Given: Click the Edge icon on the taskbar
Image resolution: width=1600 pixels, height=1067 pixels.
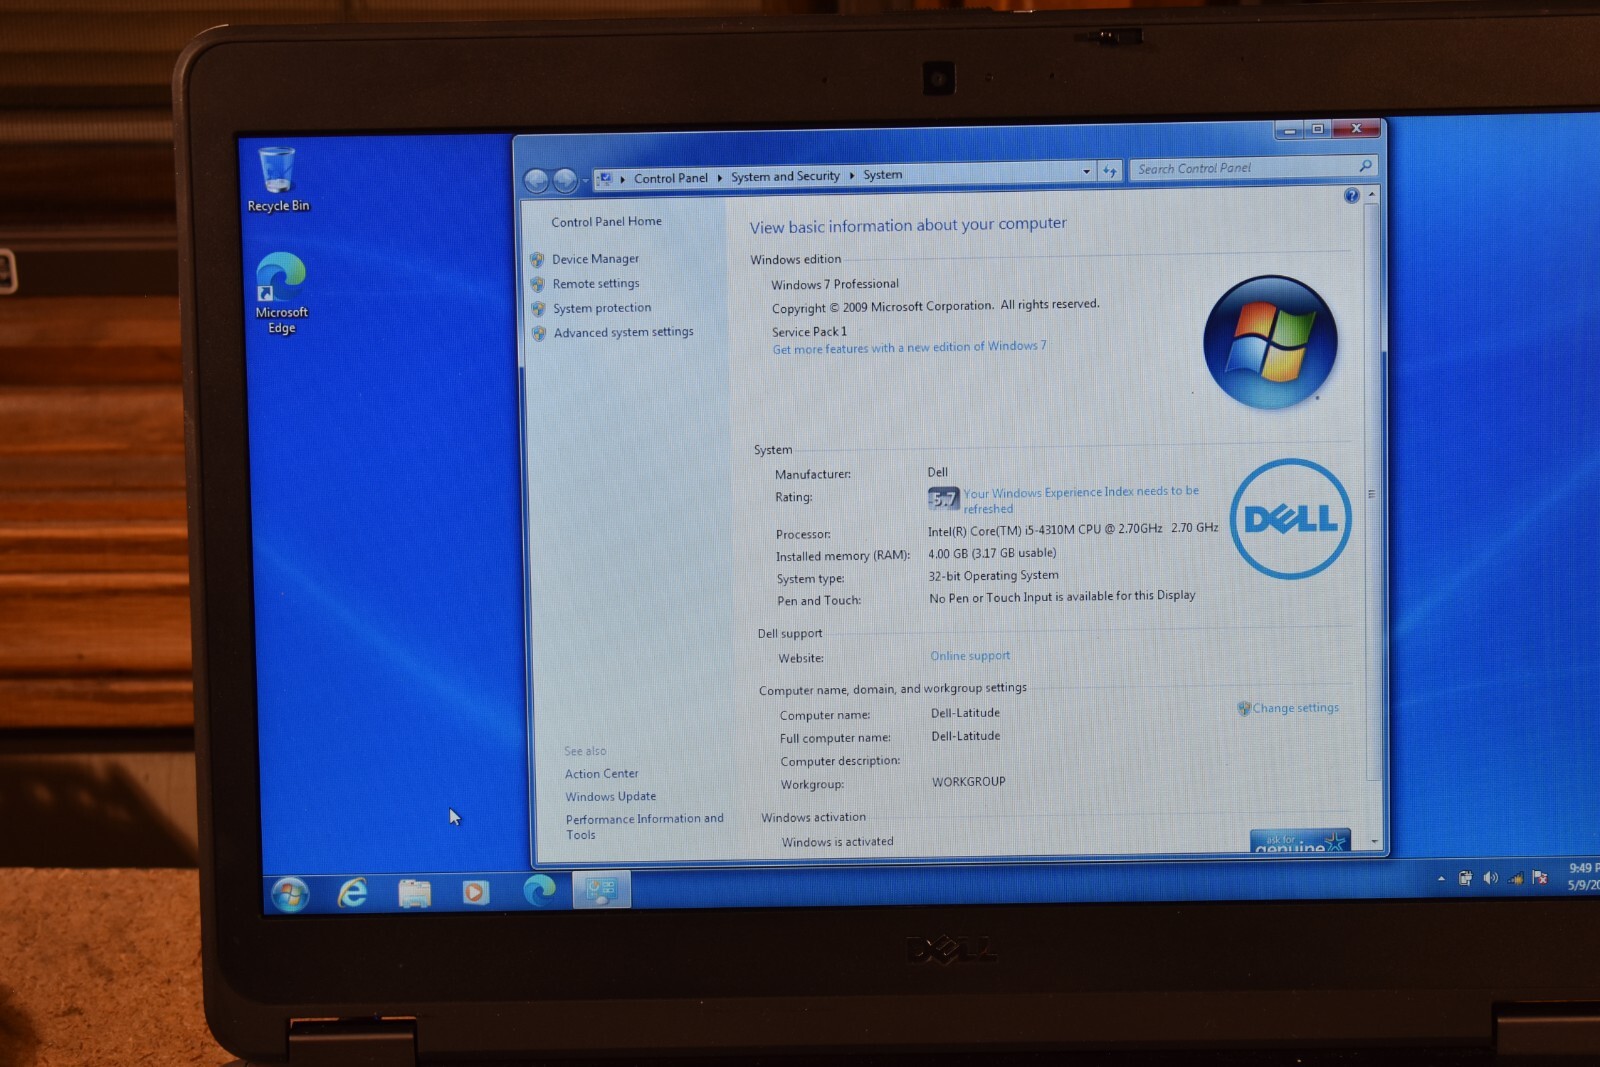Looking at the screenshot, I should (539, 889).
